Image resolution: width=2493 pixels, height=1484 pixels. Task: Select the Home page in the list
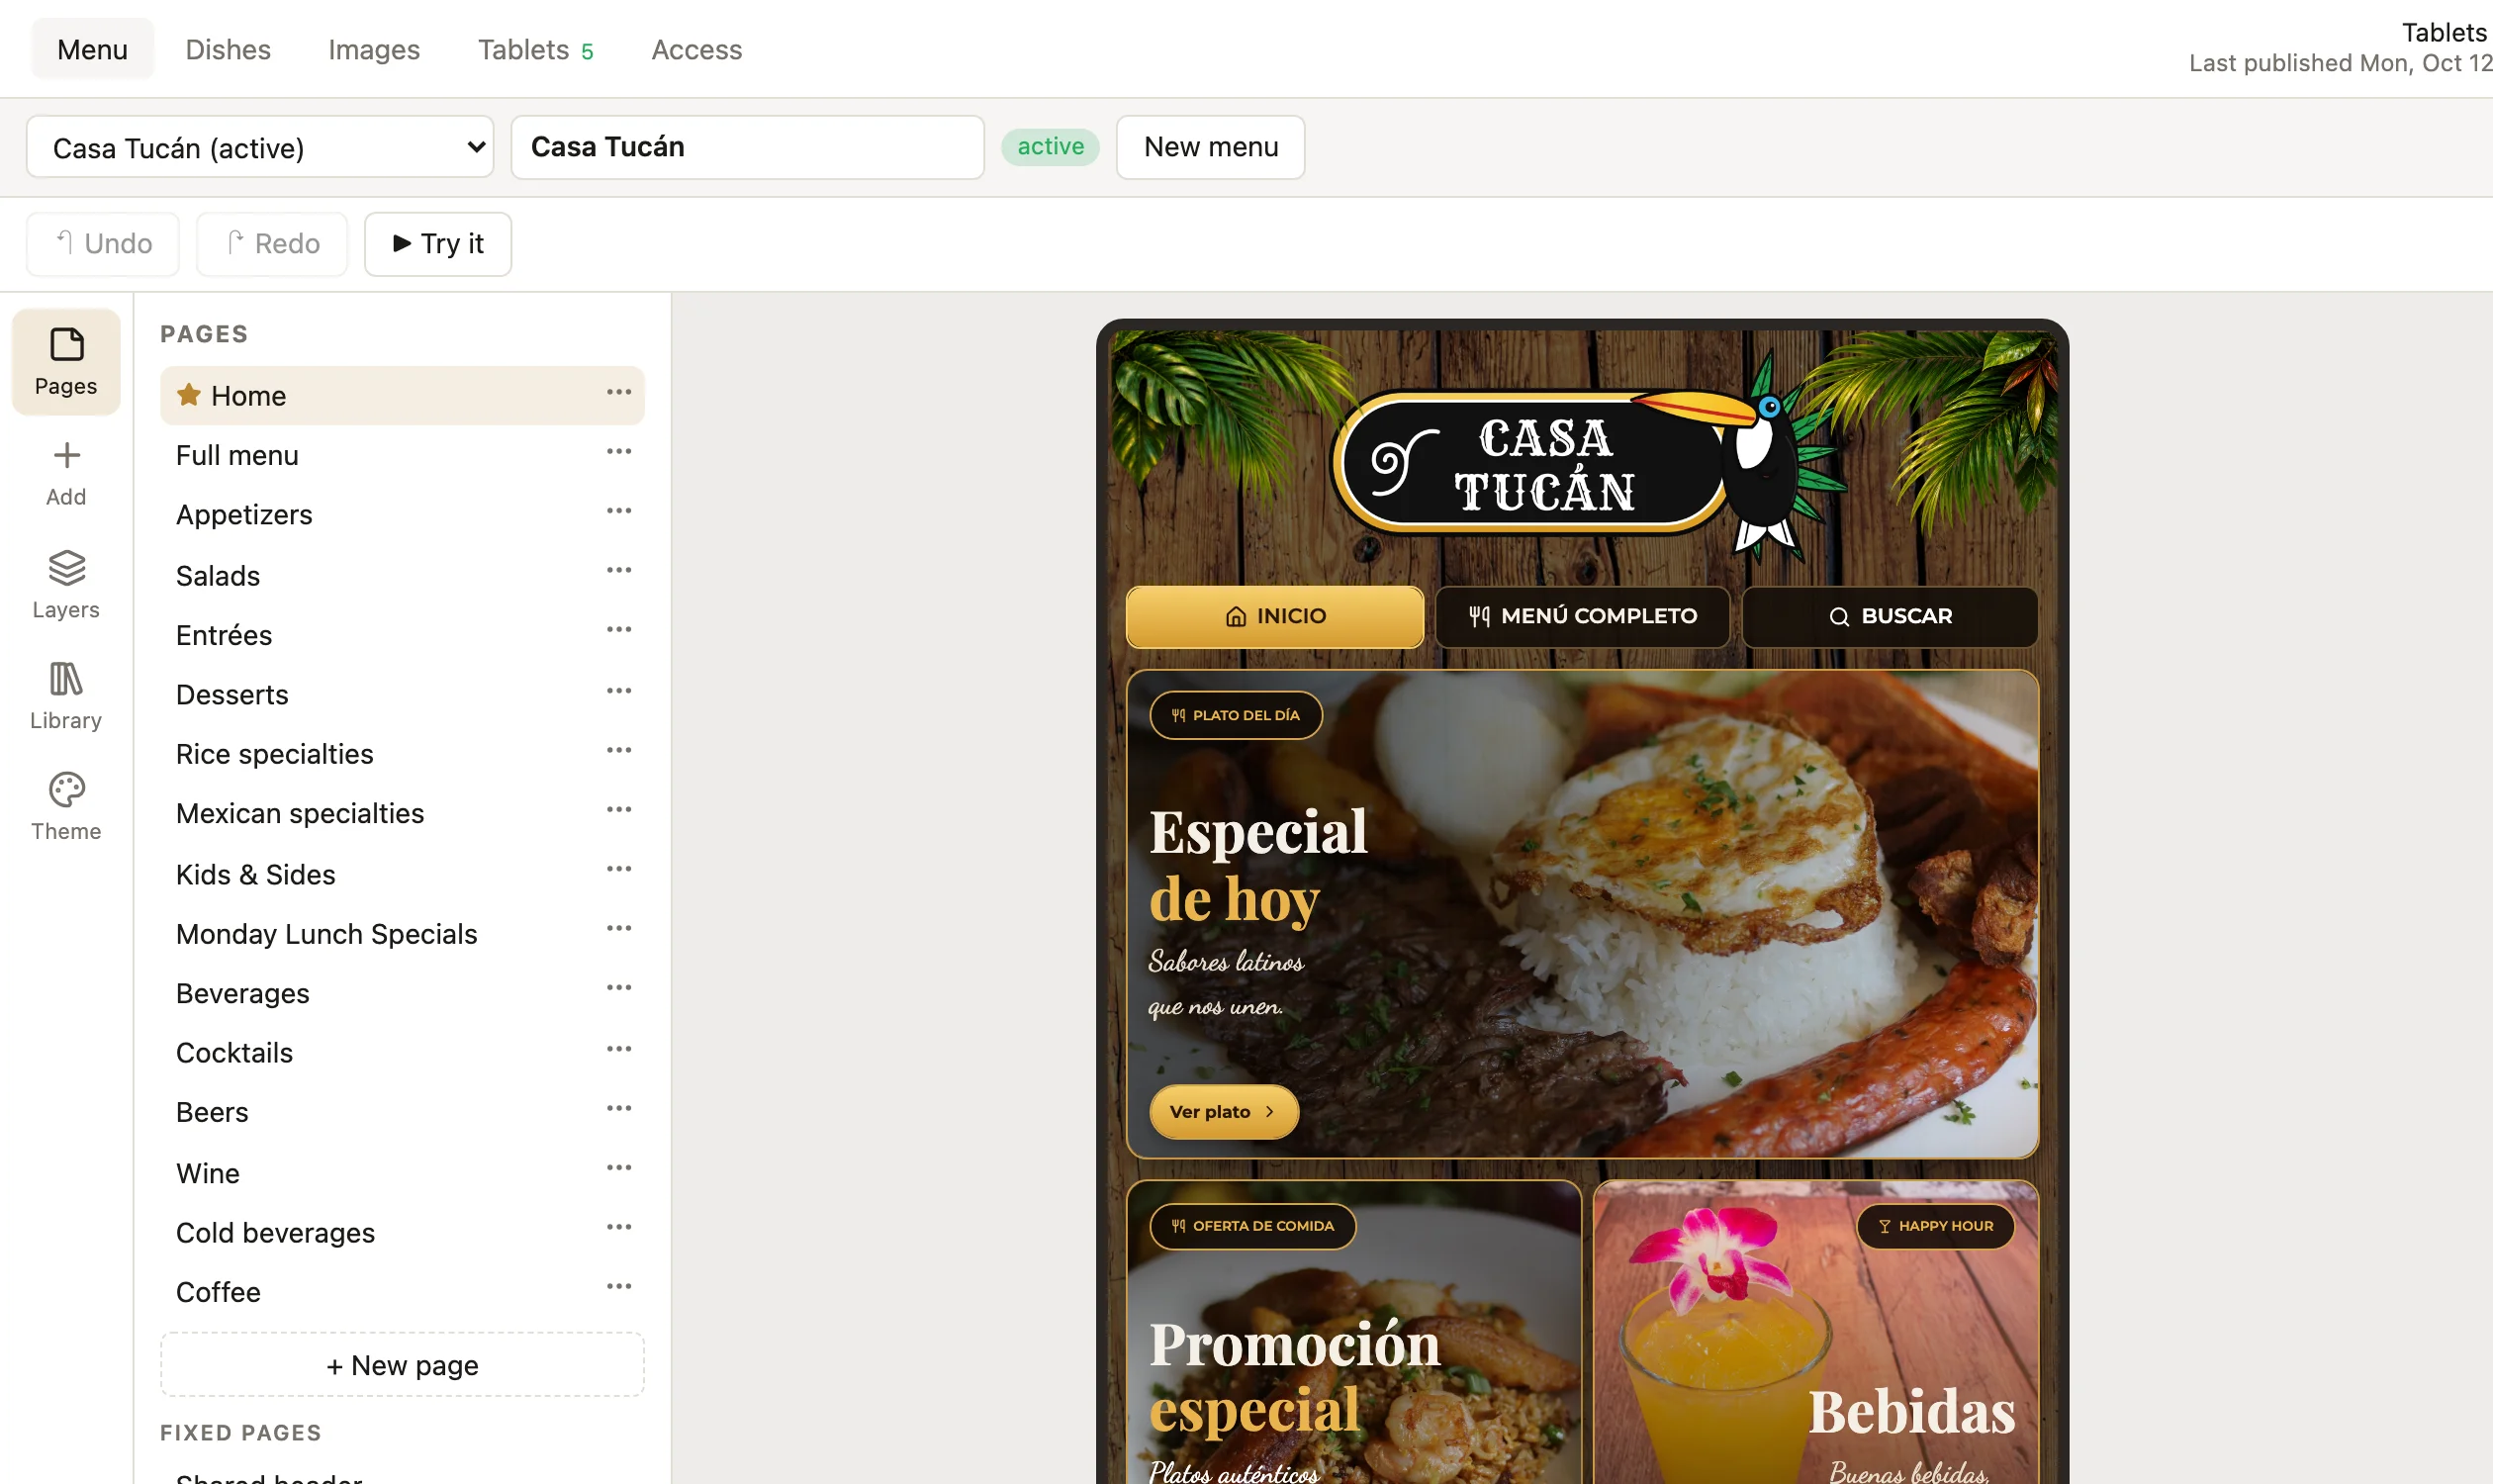(x=402, y=396)
